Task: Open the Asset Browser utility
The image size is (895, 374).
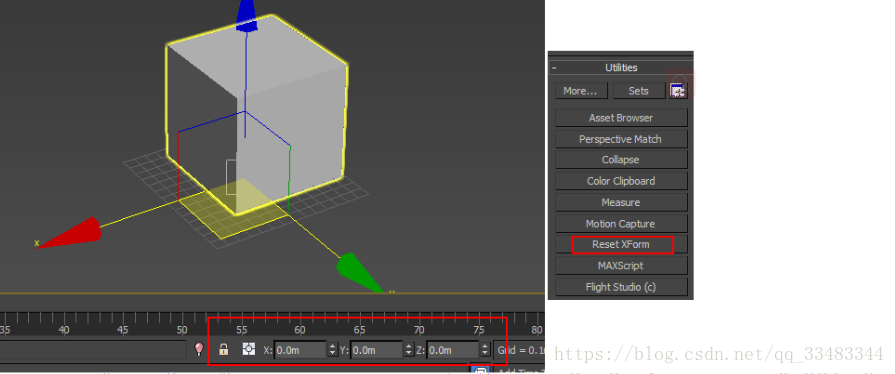Action: click(621, 118)
